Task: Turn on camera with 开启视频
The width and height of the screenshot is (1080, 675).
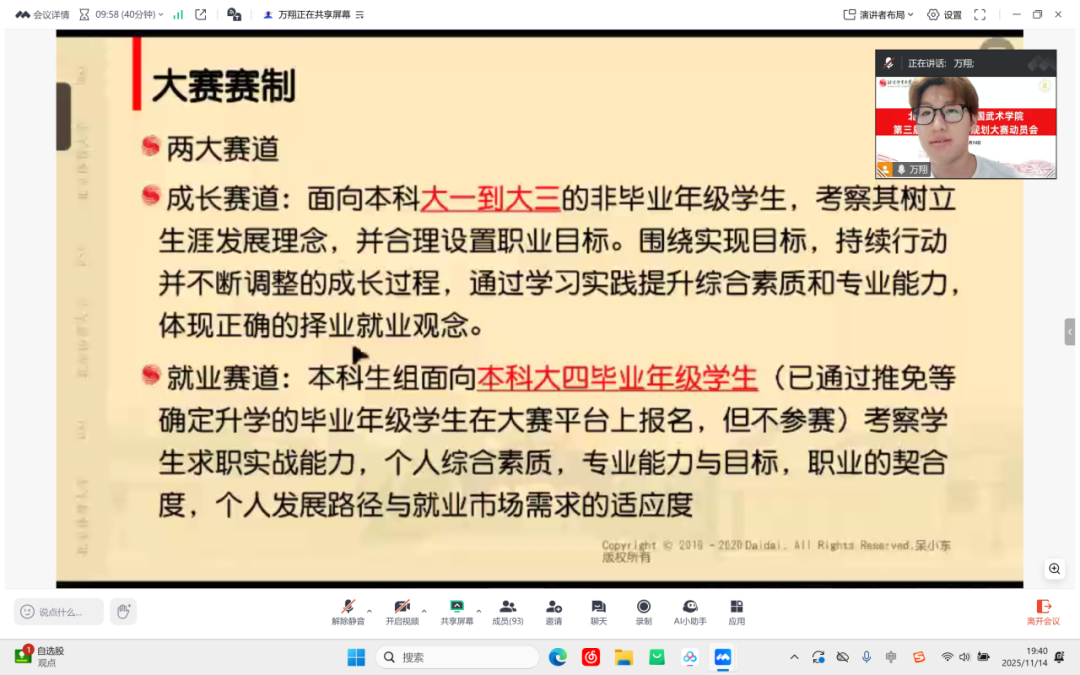Action: (403, 610)
